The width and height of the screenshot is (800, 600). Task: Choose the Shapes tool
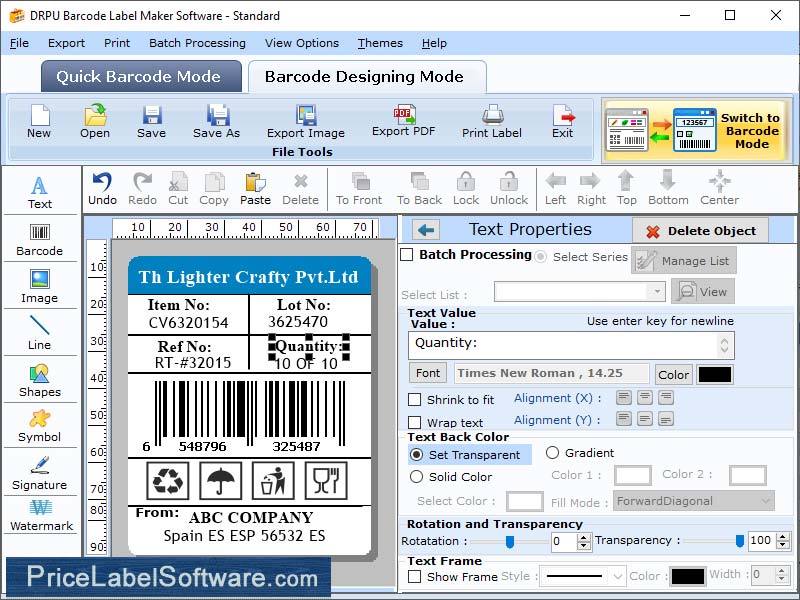[x=40, y=382]
